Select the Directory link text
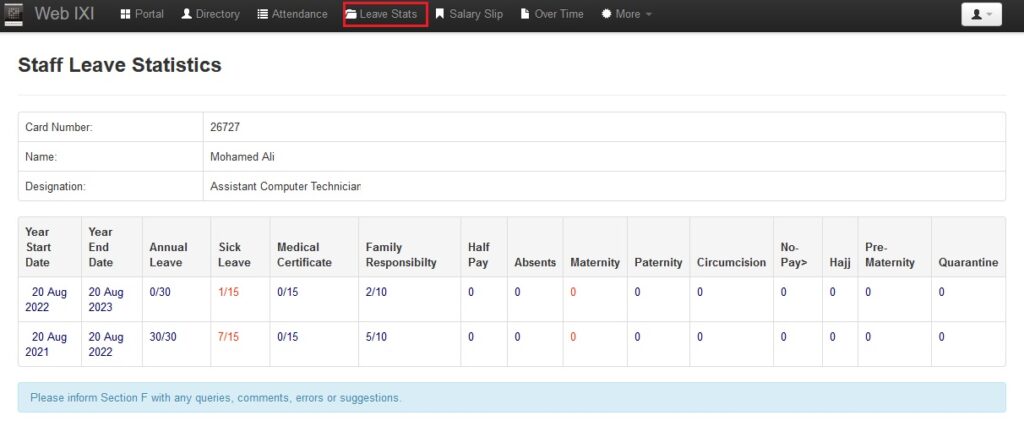 (x=218, y=15)
